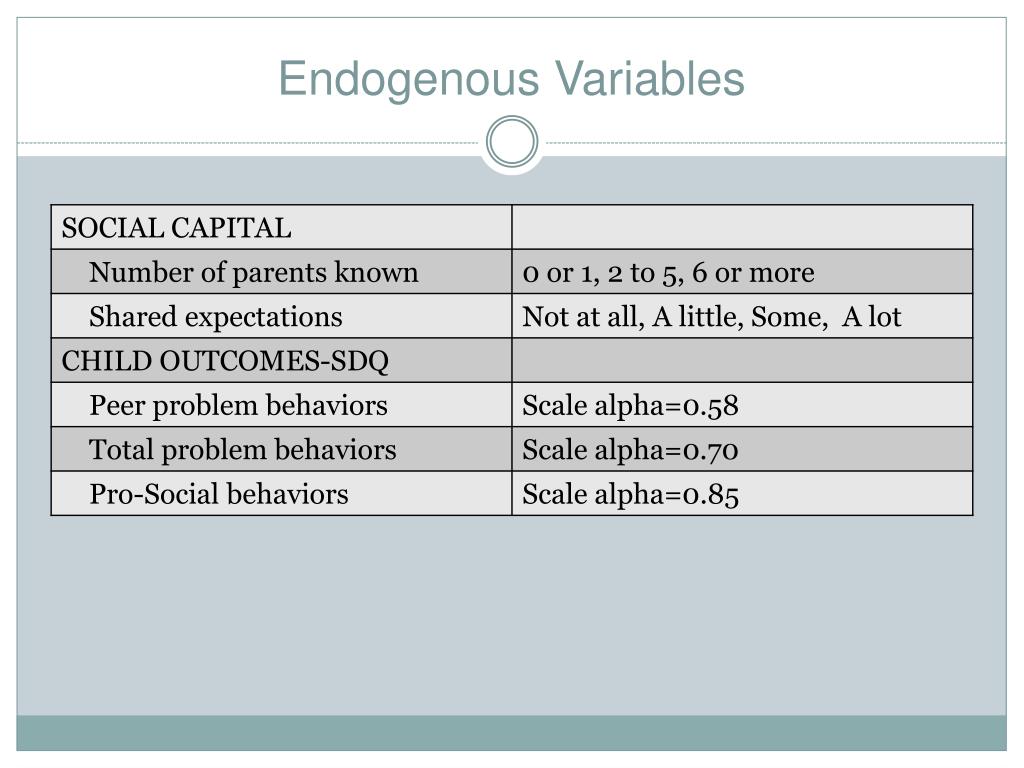Select the Endogenous Variables slide title

pyautogui.click(x=511, y=79)
